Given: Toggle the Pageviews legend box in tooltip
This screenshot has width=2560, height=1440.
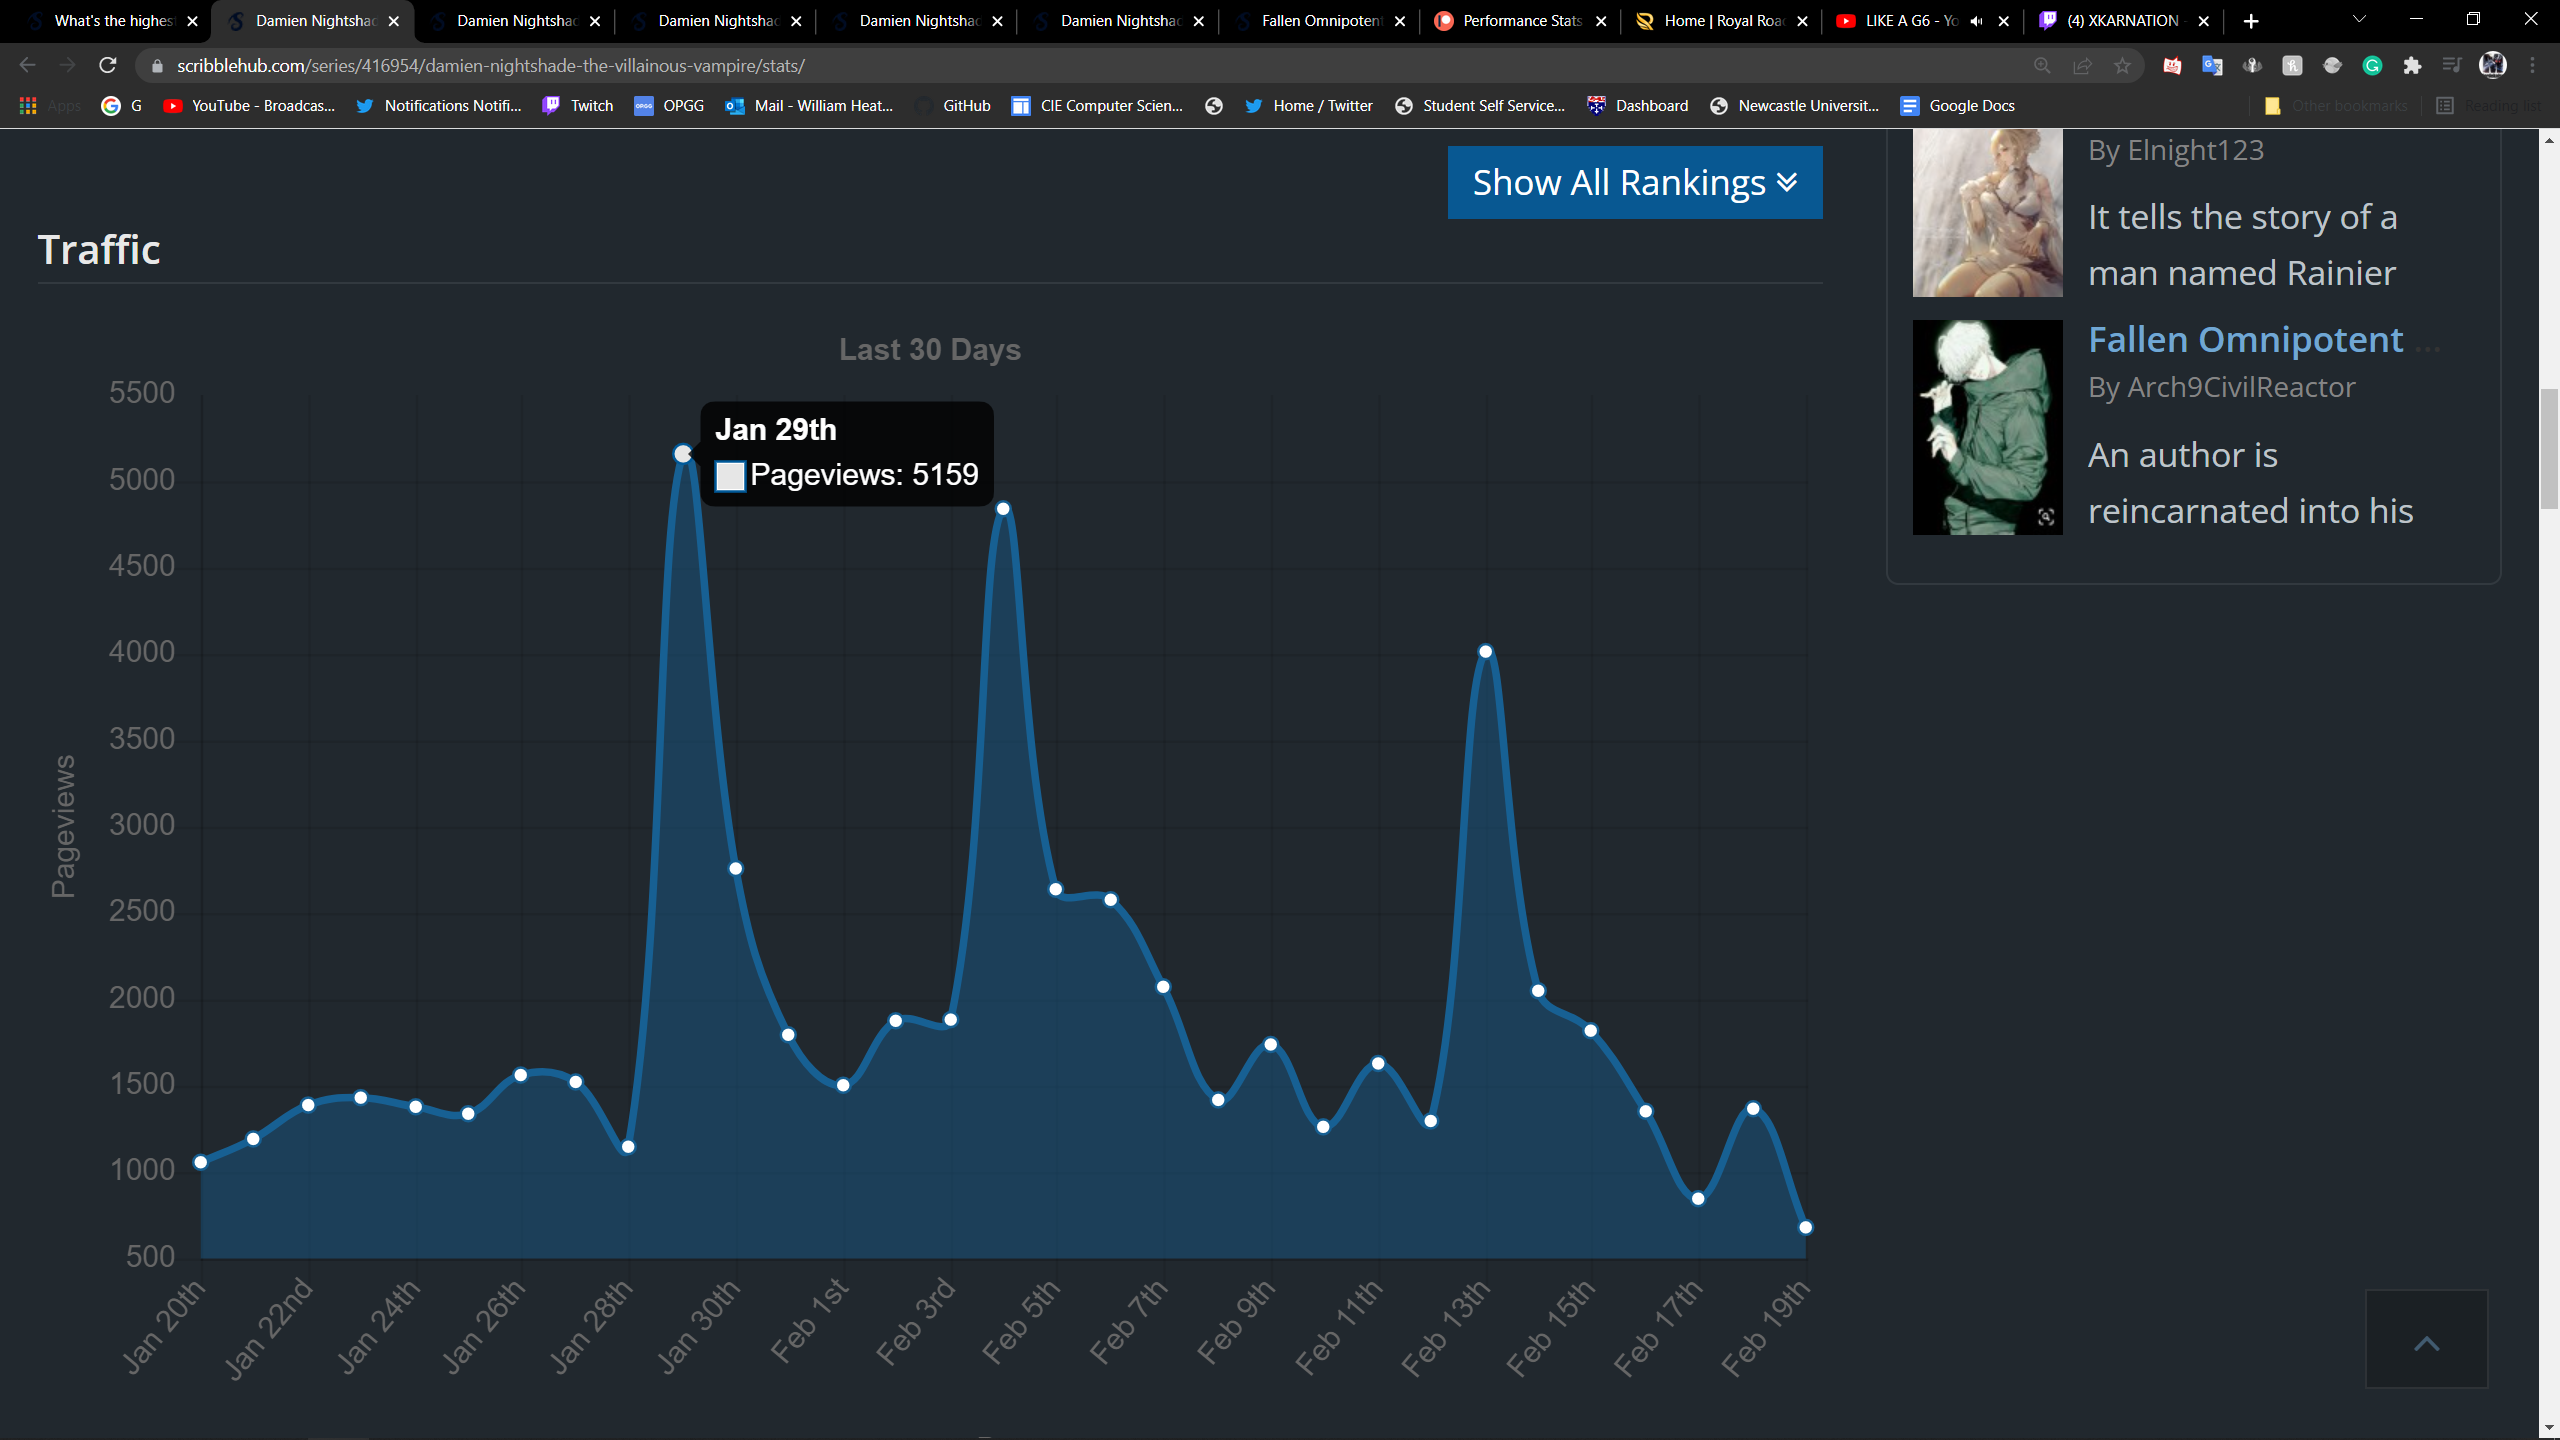Looking at the screenshot, I should point(730,476).
